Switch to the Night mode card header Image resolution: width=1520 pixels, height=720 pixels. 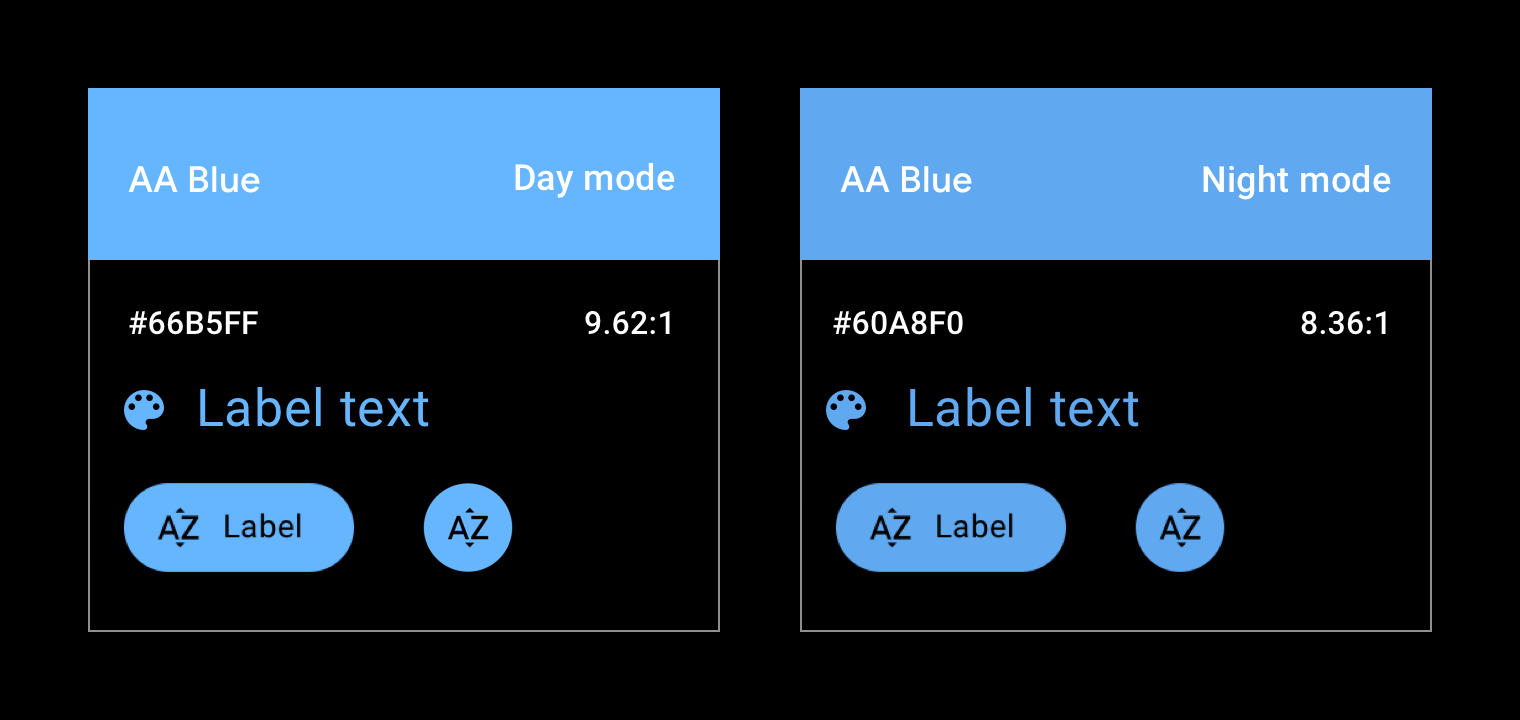coord(1116,173)
